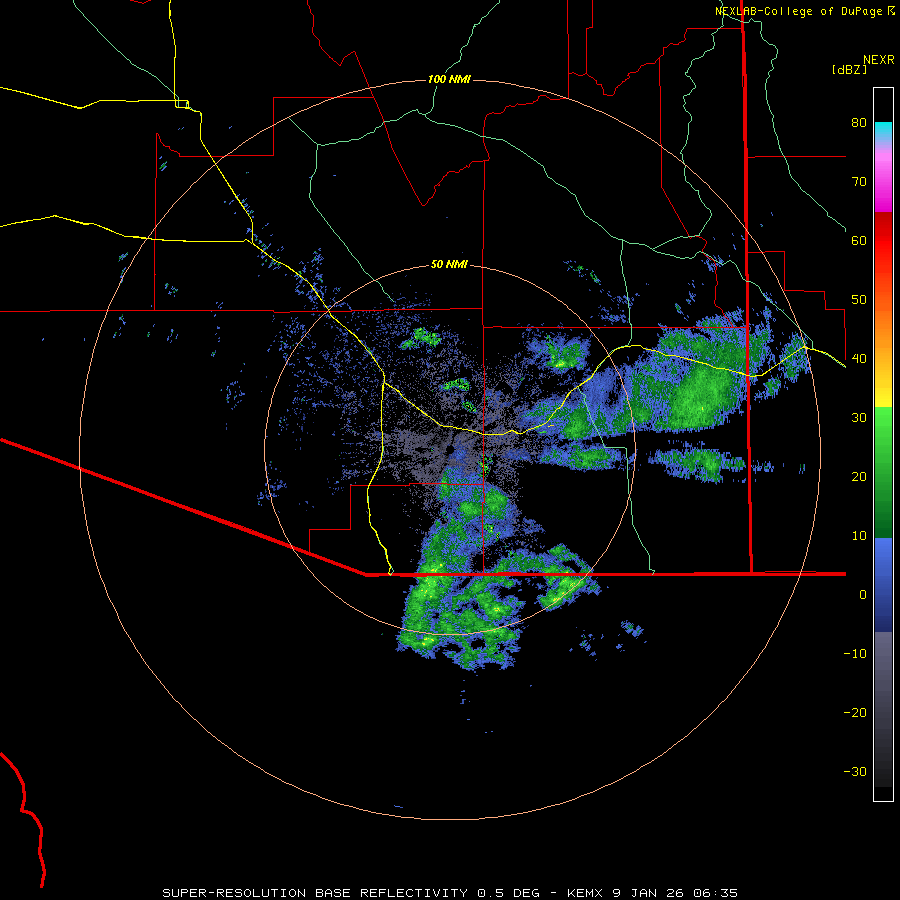
Task: Click the 20 dBZ scale value
Action: pos(859,476)
